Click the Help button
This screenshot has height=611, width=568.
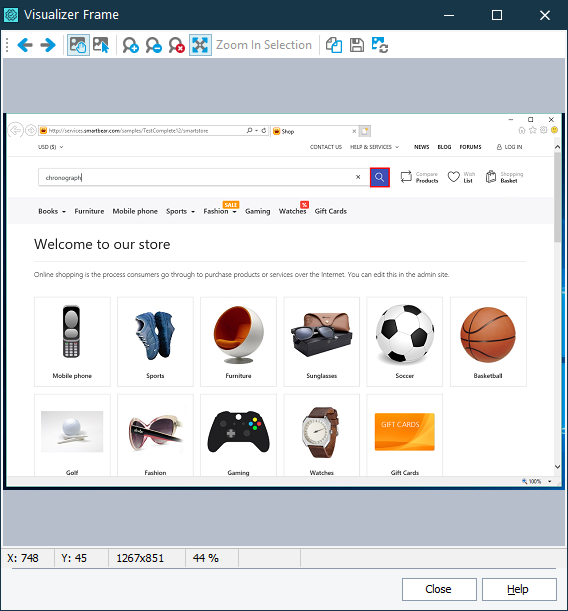point(519,589)
